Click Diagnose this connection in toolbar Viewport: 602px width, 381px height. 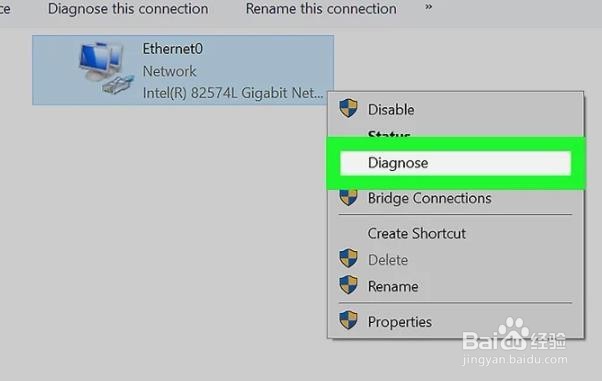click(128, 9)
